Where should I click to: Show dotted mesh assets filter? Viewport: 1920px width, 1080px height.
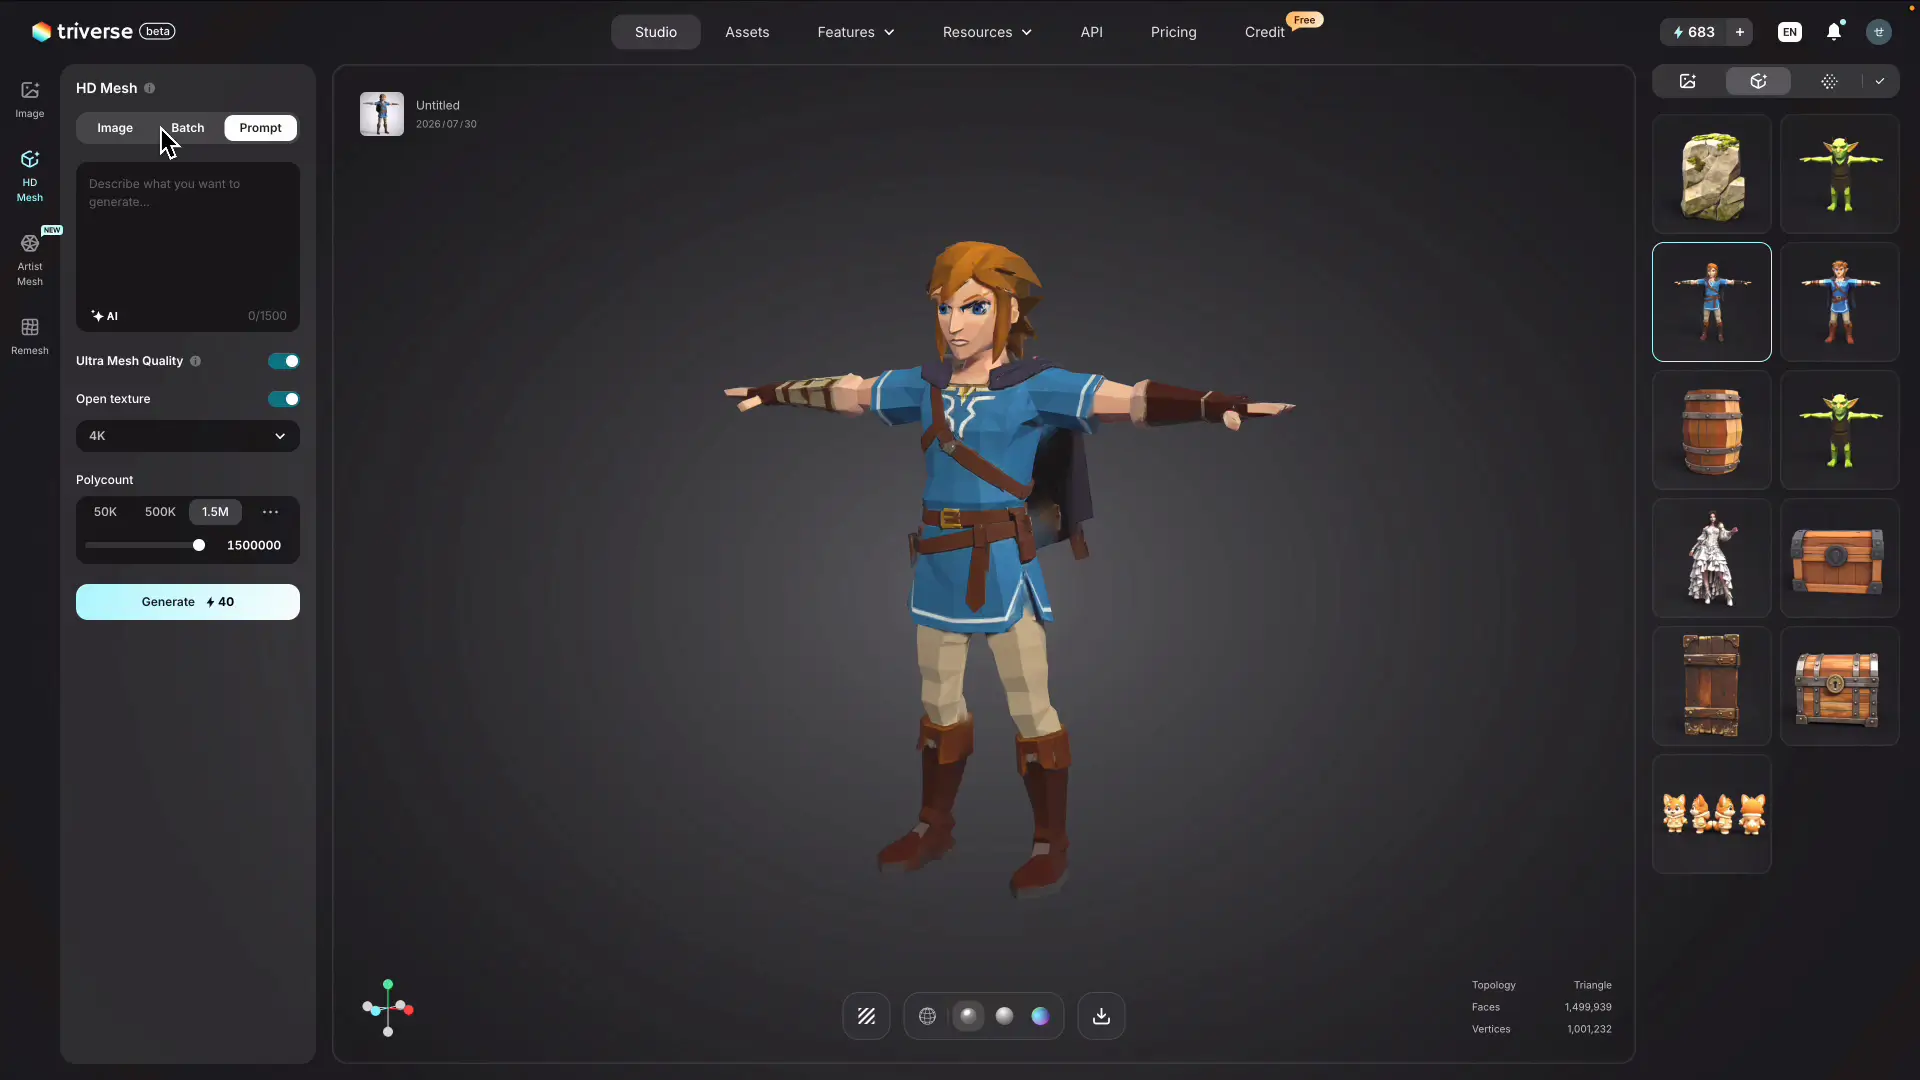pyautogui.click(x=1829, y=81)
